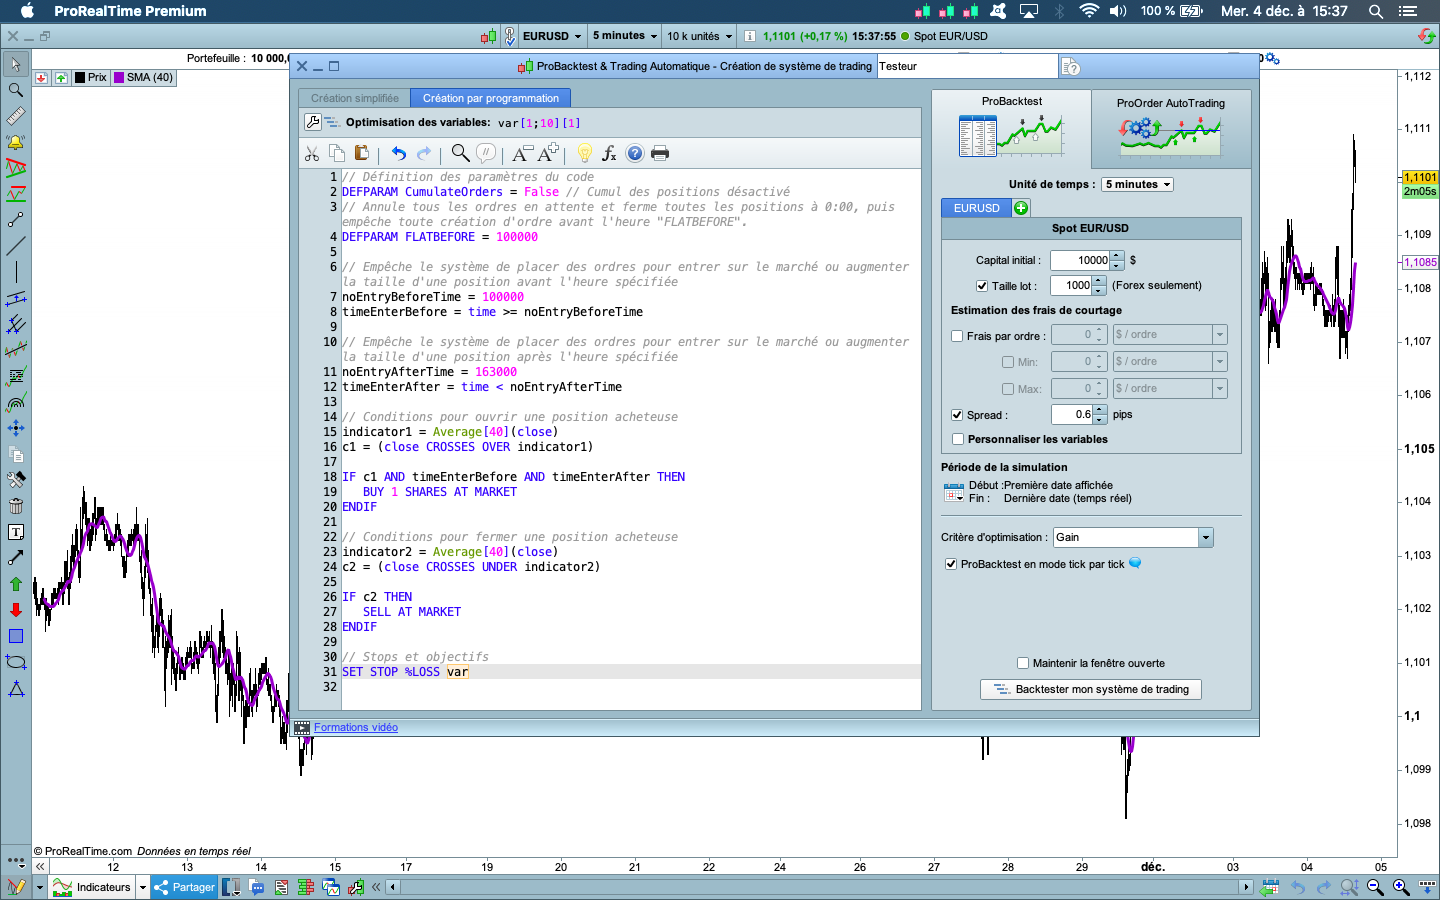This screenshot has height=900, width=1440.
Task: Click the undo arrow in code editor
Action: 399,153
